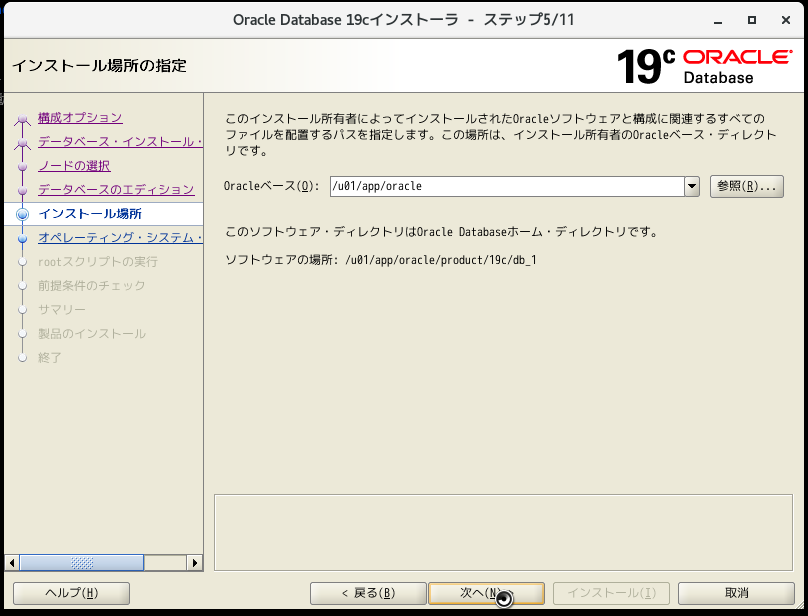Screen dimensions: 808x616
Task: Open the 構成オプション step link
Action: click(80, 118)
